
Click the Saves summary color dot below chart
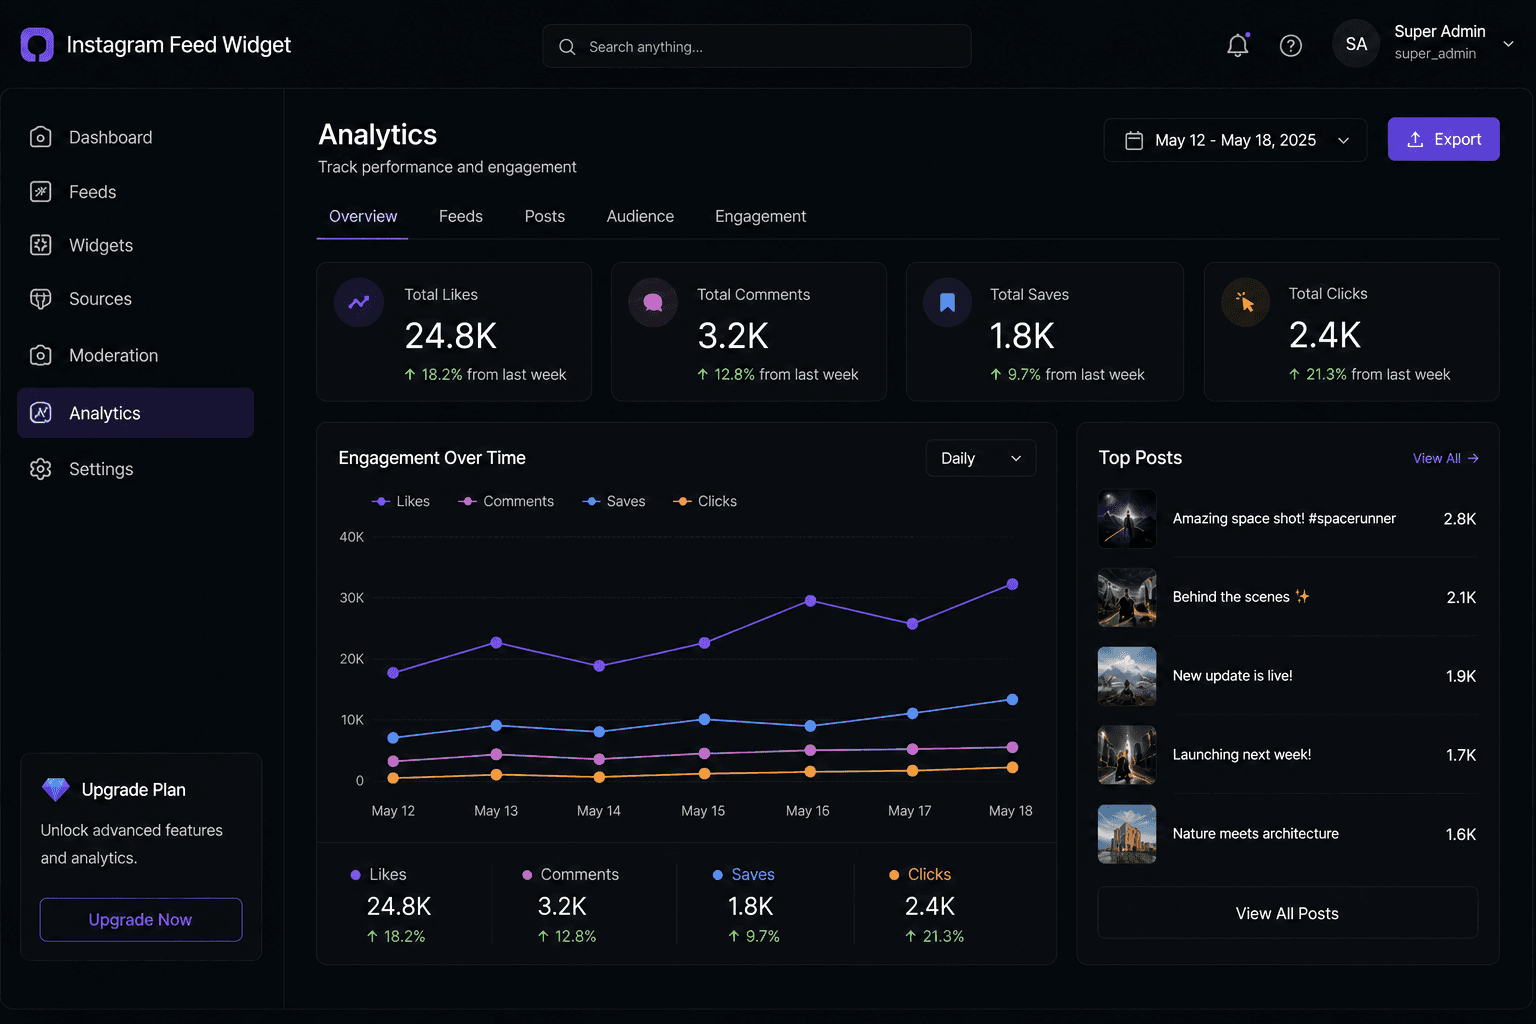pos(717,875)
